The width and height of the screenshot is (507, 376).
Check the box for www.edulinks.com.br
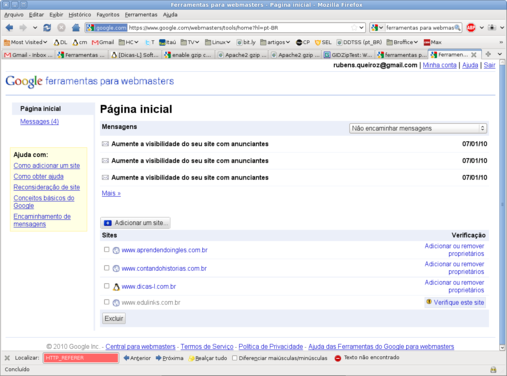point(106,302)
